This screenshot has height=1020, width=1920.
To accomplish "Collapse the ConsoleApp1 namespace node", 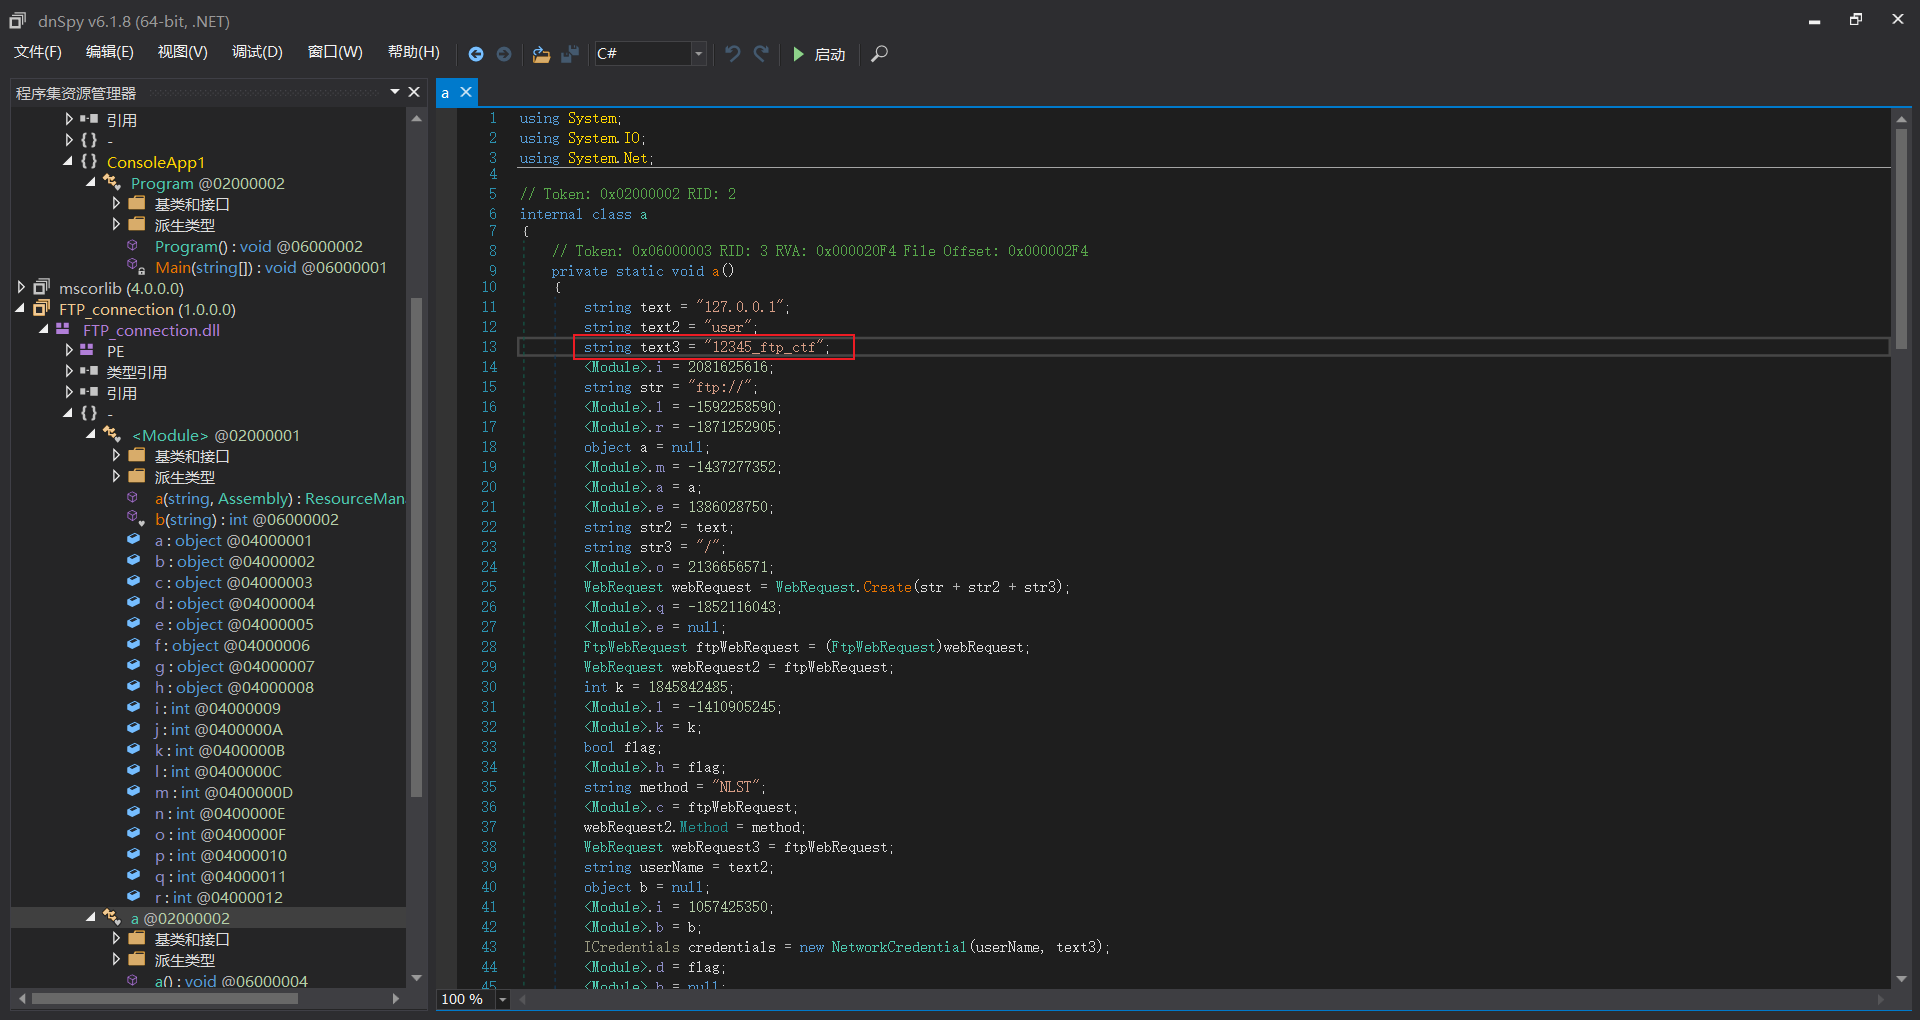I will pyautogui.click(x=68, y=162).
